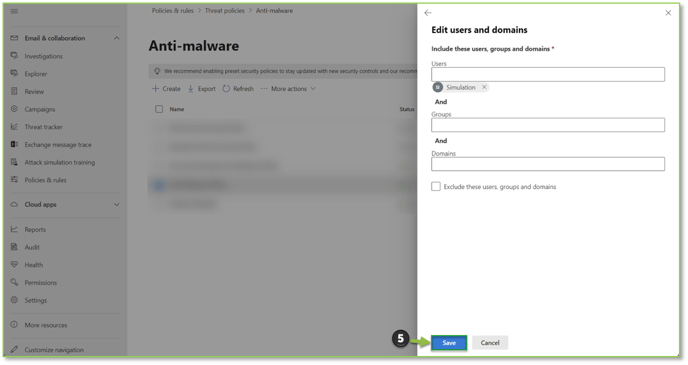This screenshot has height=365, width=688.
Task: Sort by the Name column header
Action: click(x=177, y=109)
